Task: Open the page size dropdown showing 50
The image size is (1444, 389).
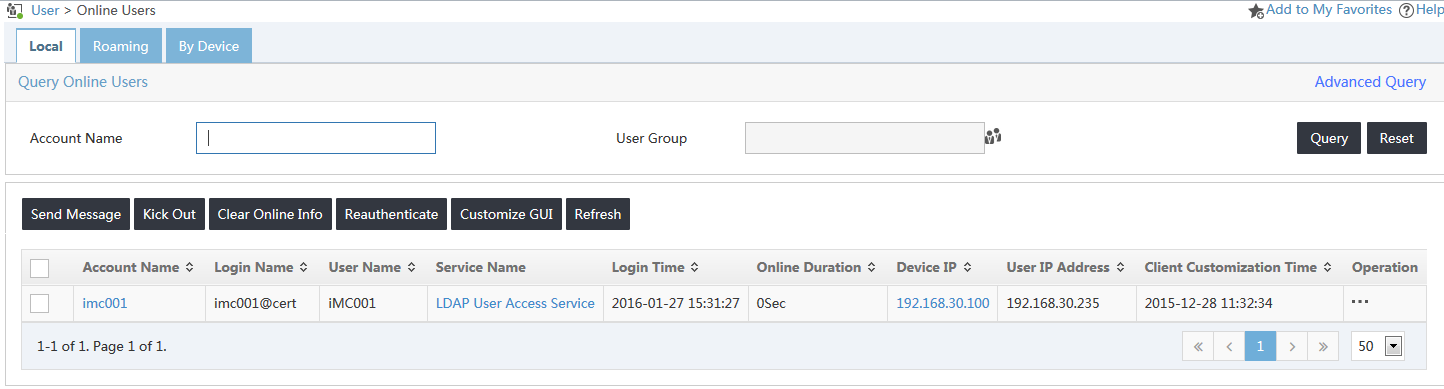Action: click(1378, 346)
